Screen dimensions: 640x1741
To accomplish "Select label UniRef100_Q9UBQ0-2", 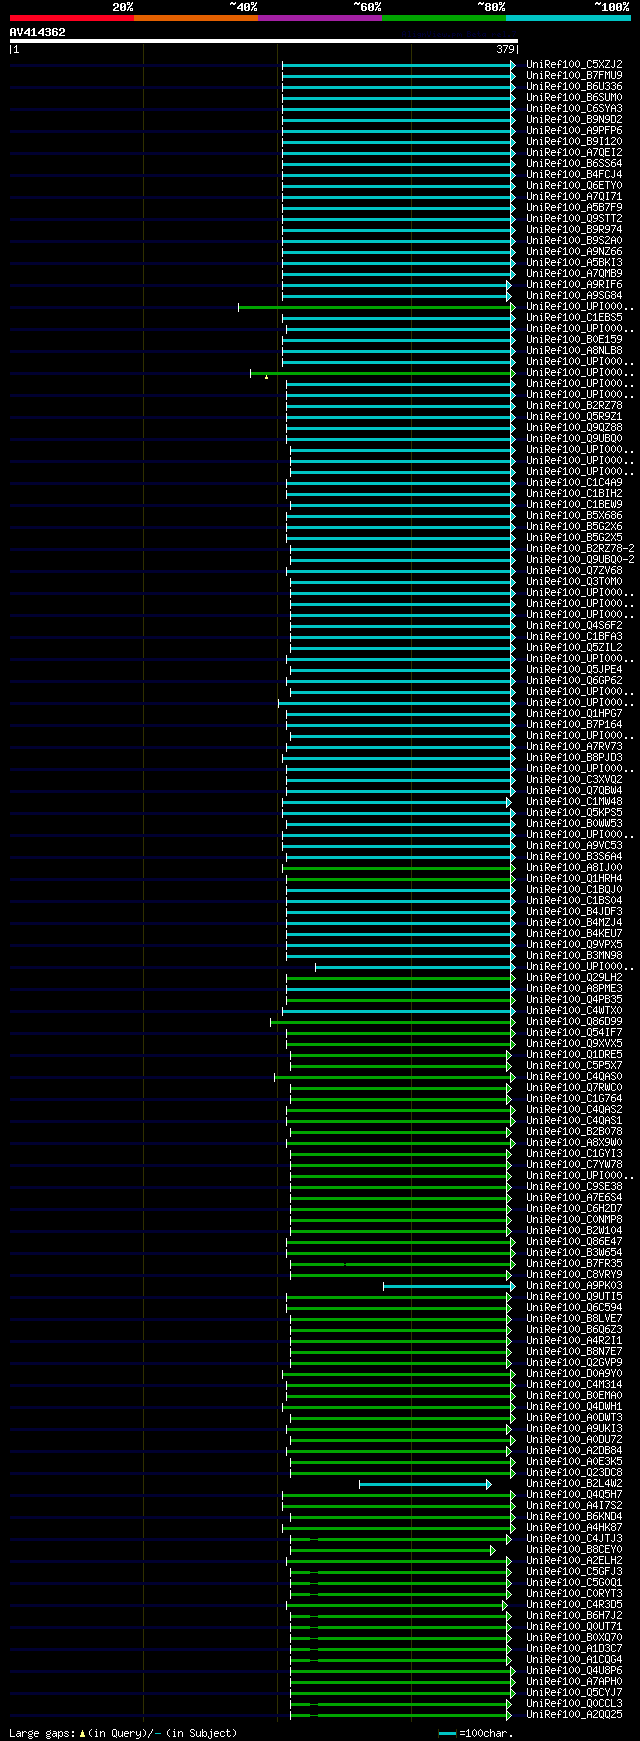I will pos(580,560).
